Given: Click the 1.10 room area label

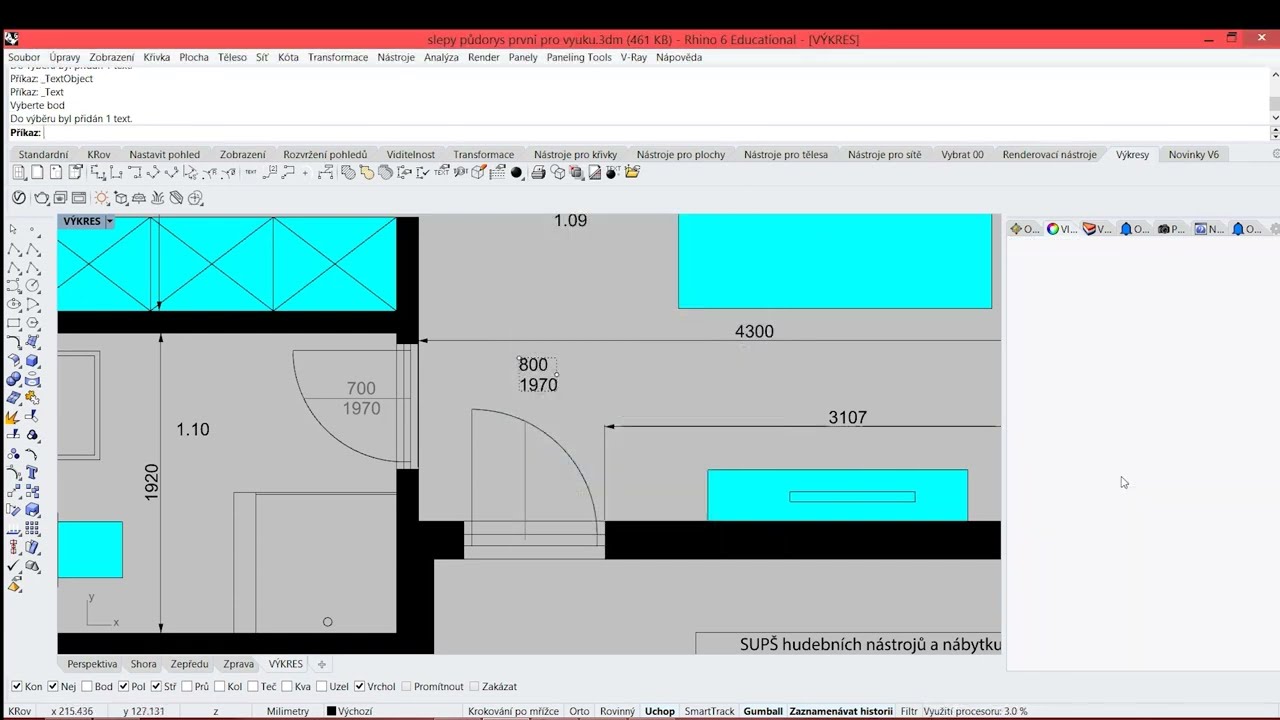Looking at the screenshot, I should coord(193,429).
